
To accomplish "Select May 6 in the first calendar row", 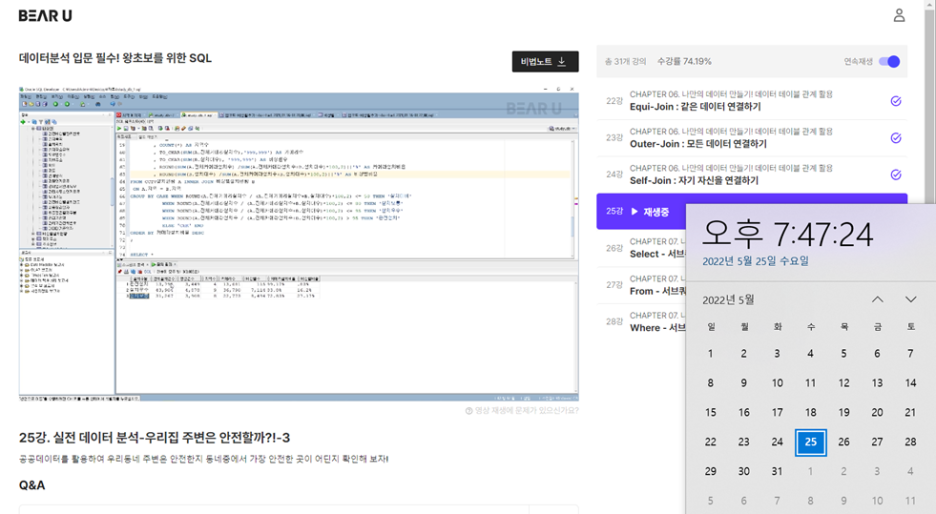I will [x=878, y=353].
